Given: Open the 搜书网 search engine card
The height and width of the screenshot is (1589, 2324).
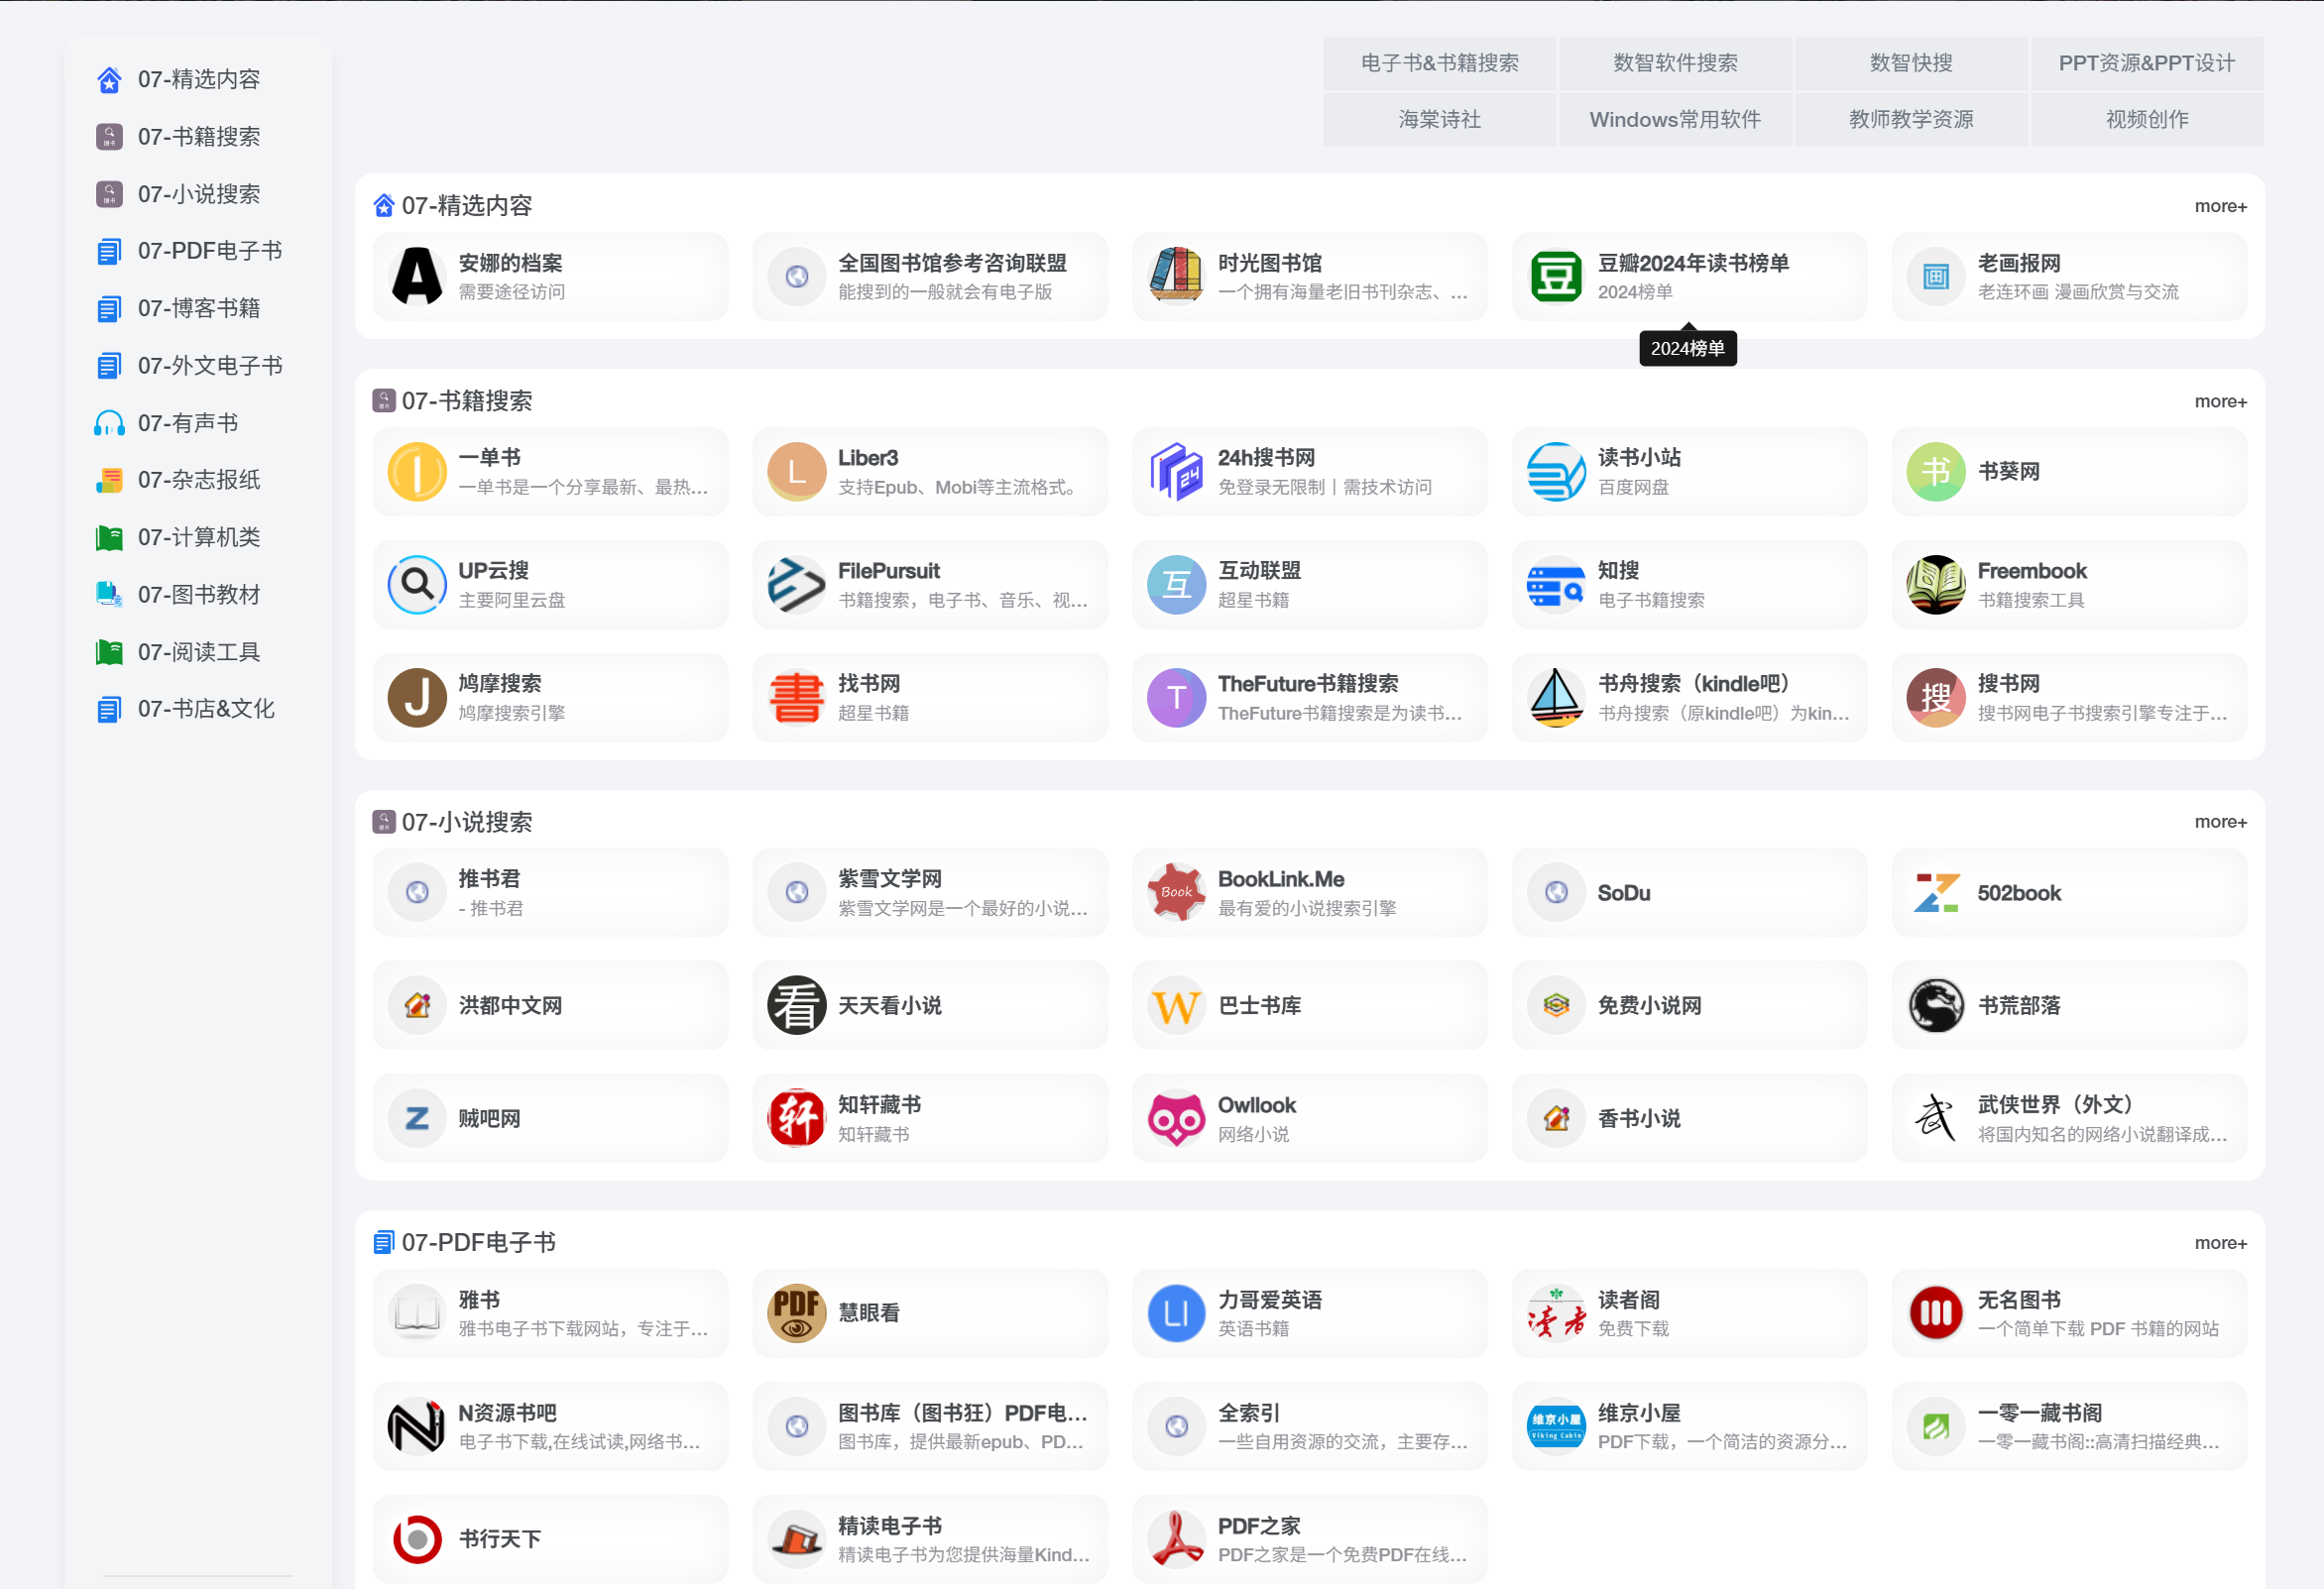Looking at the screenshot, I should (x=2069, y=698).
